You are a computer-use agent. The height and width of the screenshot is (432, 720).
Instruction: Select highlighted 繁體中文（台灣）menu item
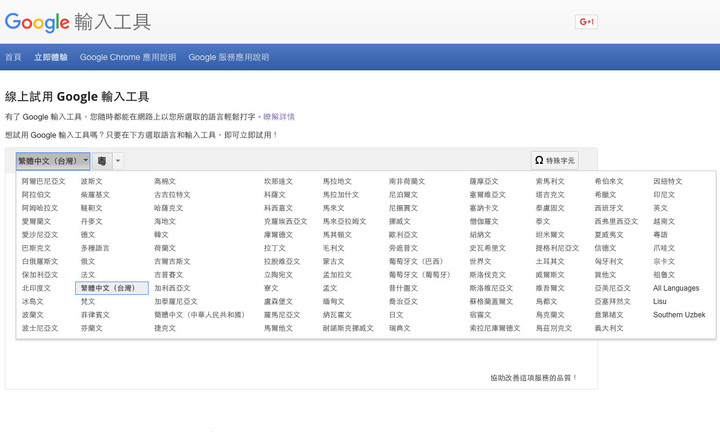[x=112, y=288]
